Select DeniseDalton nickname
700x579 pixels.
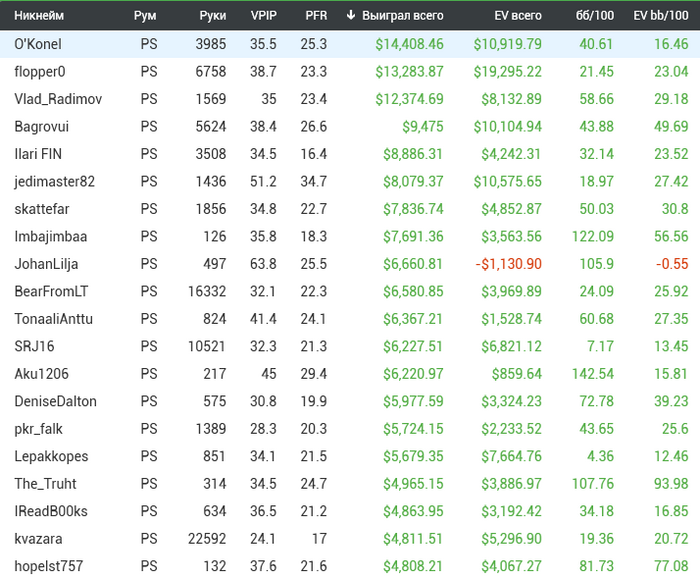(55, 401)
